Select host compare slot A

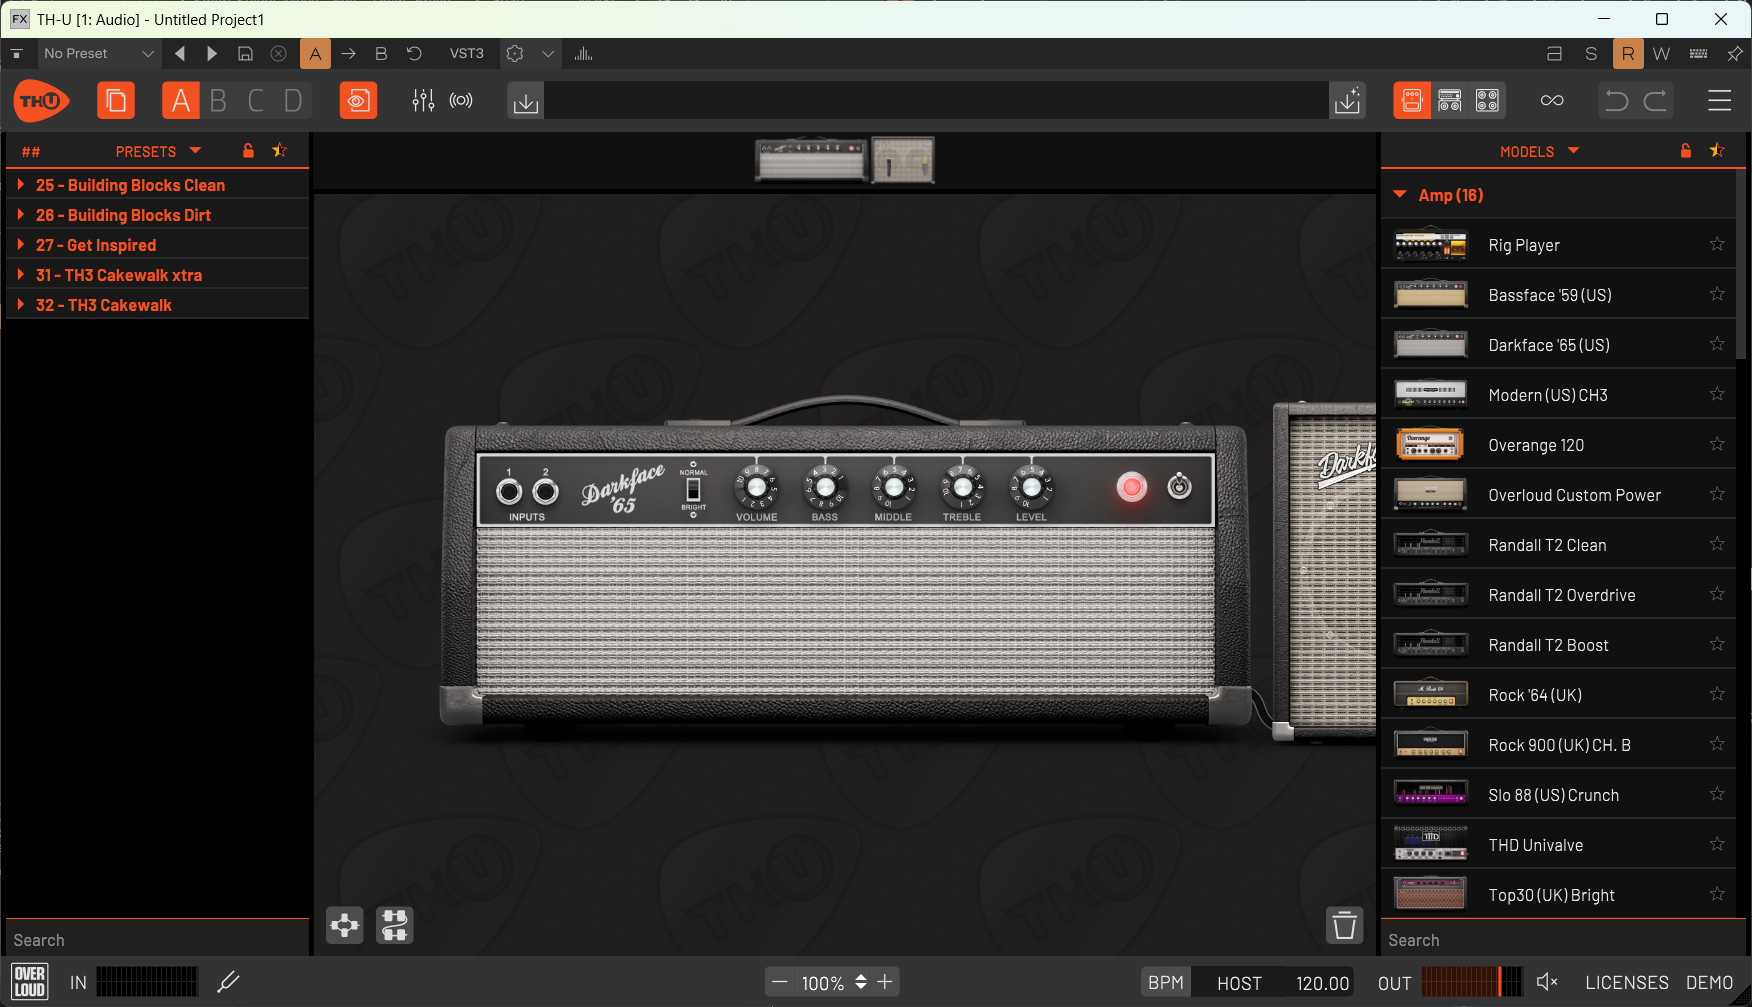pyautogui.click(x=315, y=54)
